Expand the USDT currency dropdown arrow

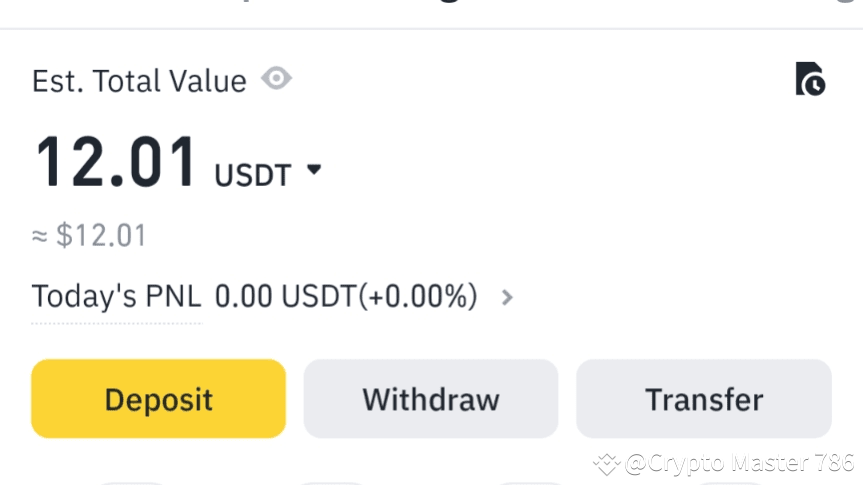coord(313,171)
